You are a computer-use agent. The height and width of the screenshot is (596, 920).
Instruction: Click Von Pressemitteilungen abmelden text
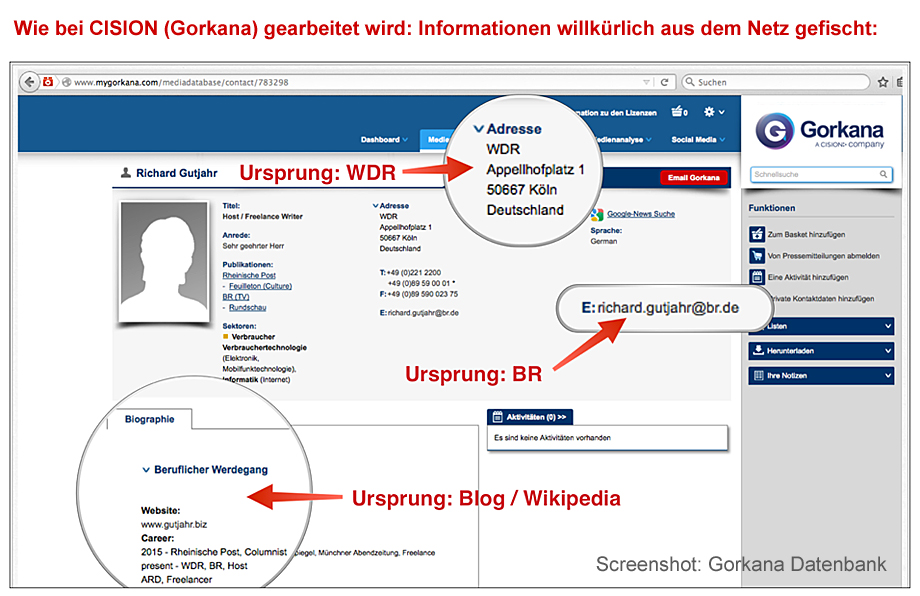[823, 256]
